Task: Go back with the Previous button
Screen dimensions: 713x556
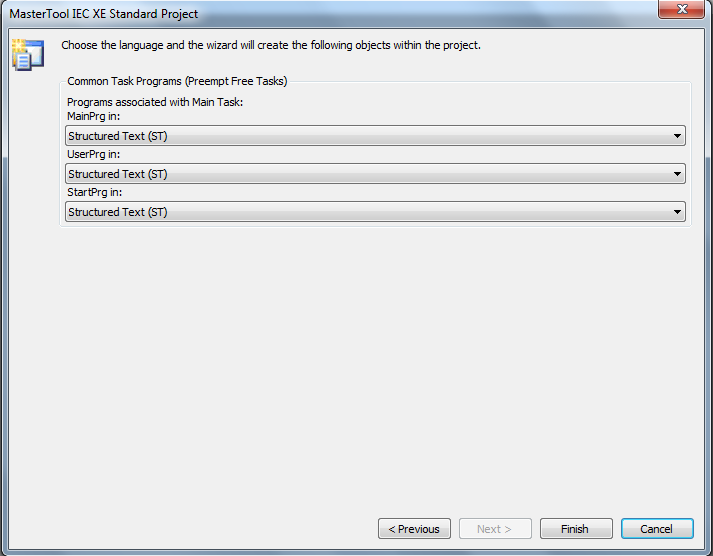Action: [414, 529]
